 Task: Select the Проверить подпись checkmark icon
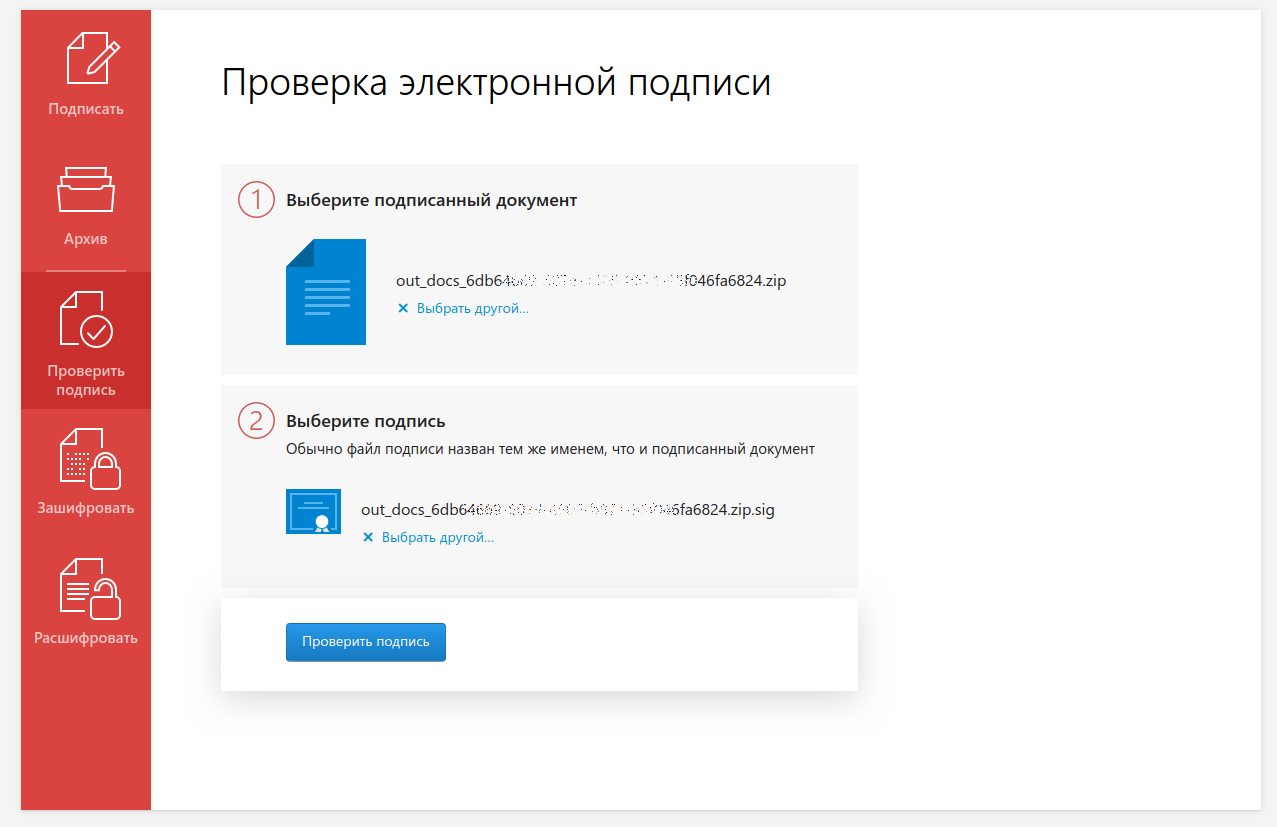click(x=86, y=319)
